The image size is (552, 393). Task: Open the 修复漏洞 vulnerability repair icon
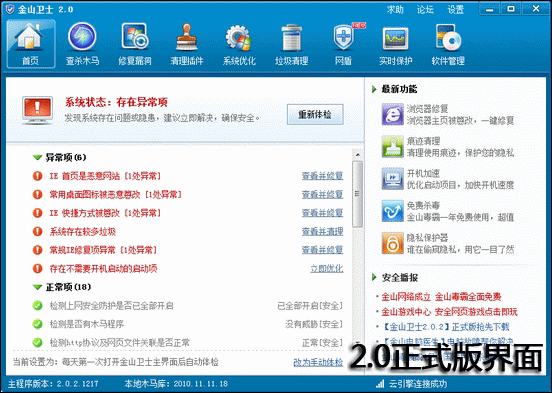134,37
